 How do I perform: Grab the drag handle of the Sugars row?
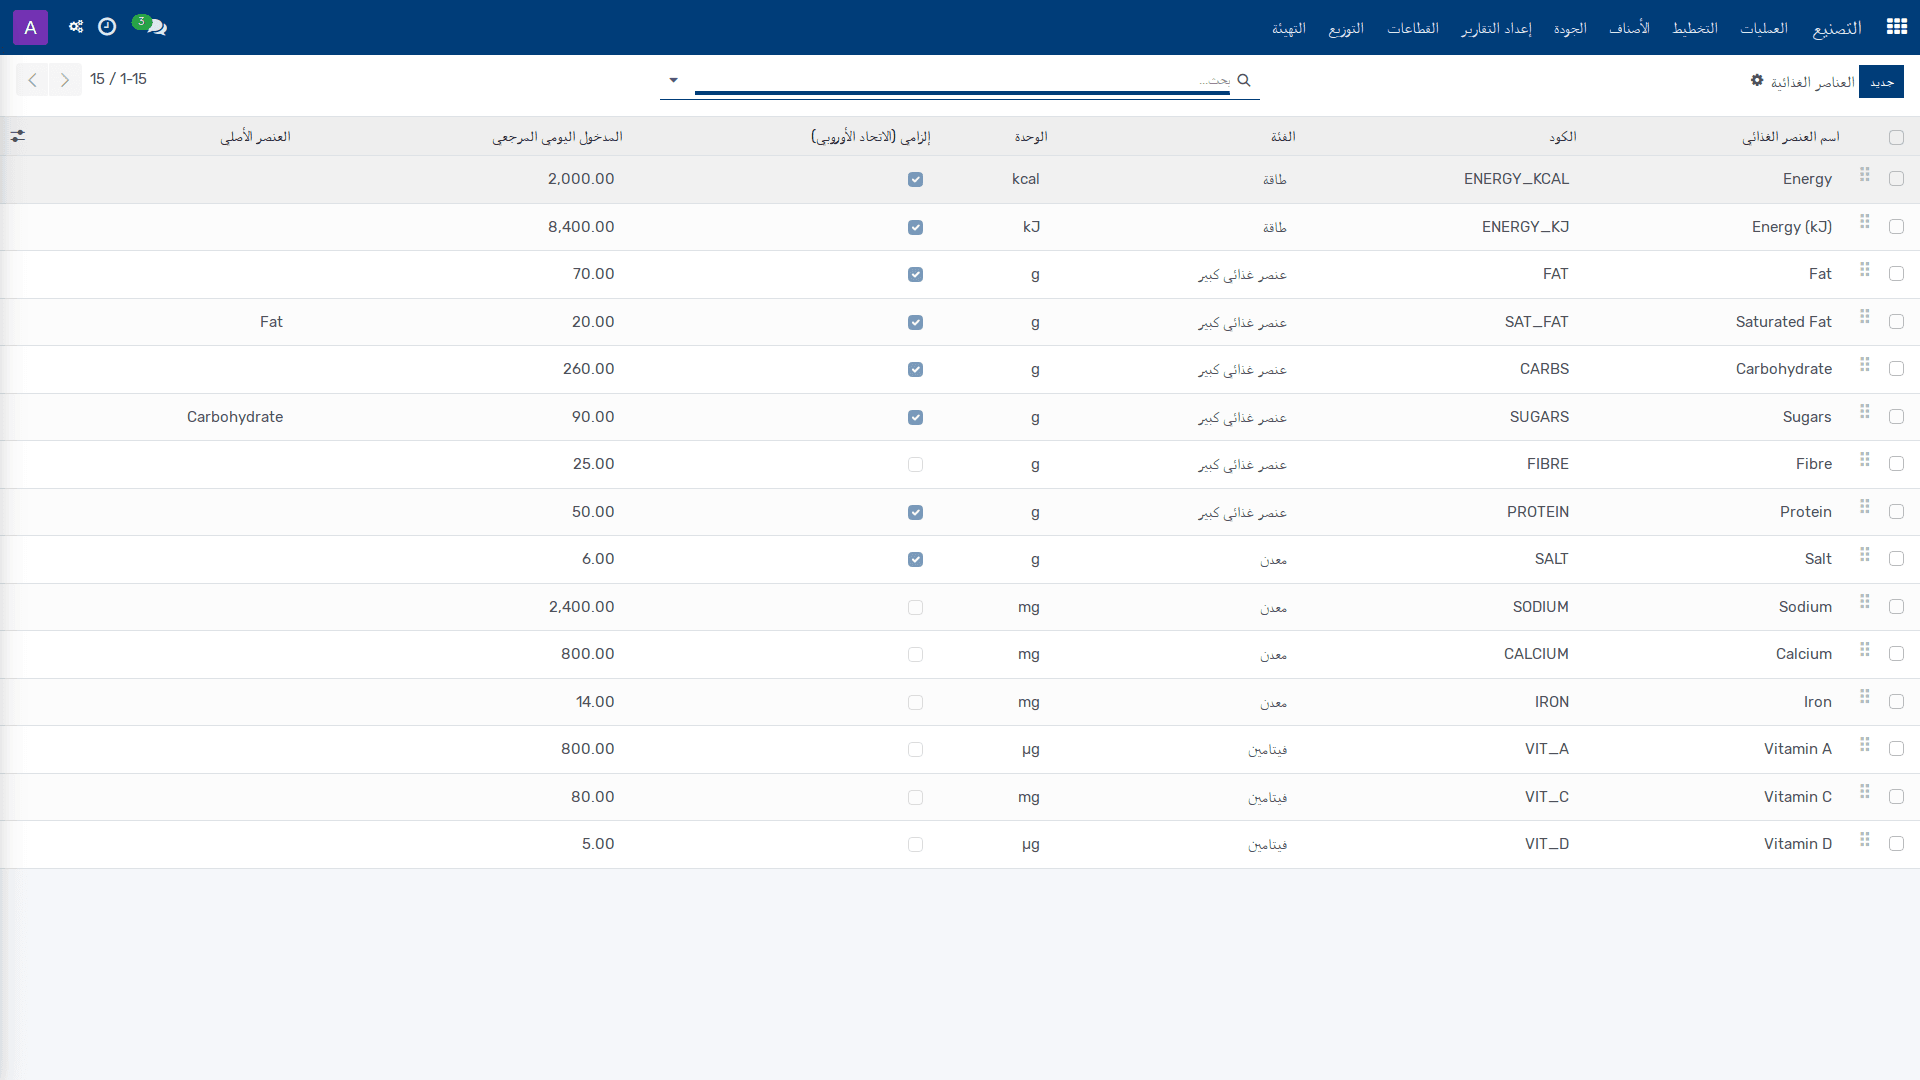(x=1865, y=412)
